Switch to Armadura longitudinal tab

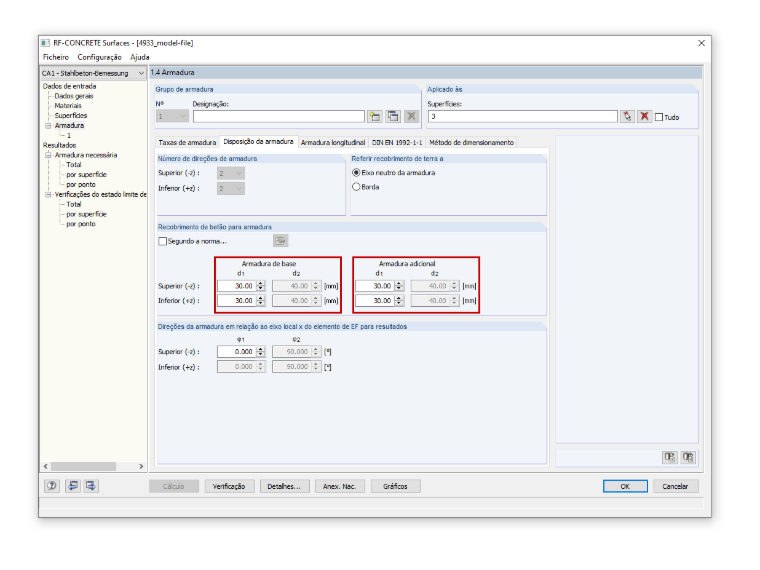click(x=332, y=142)
